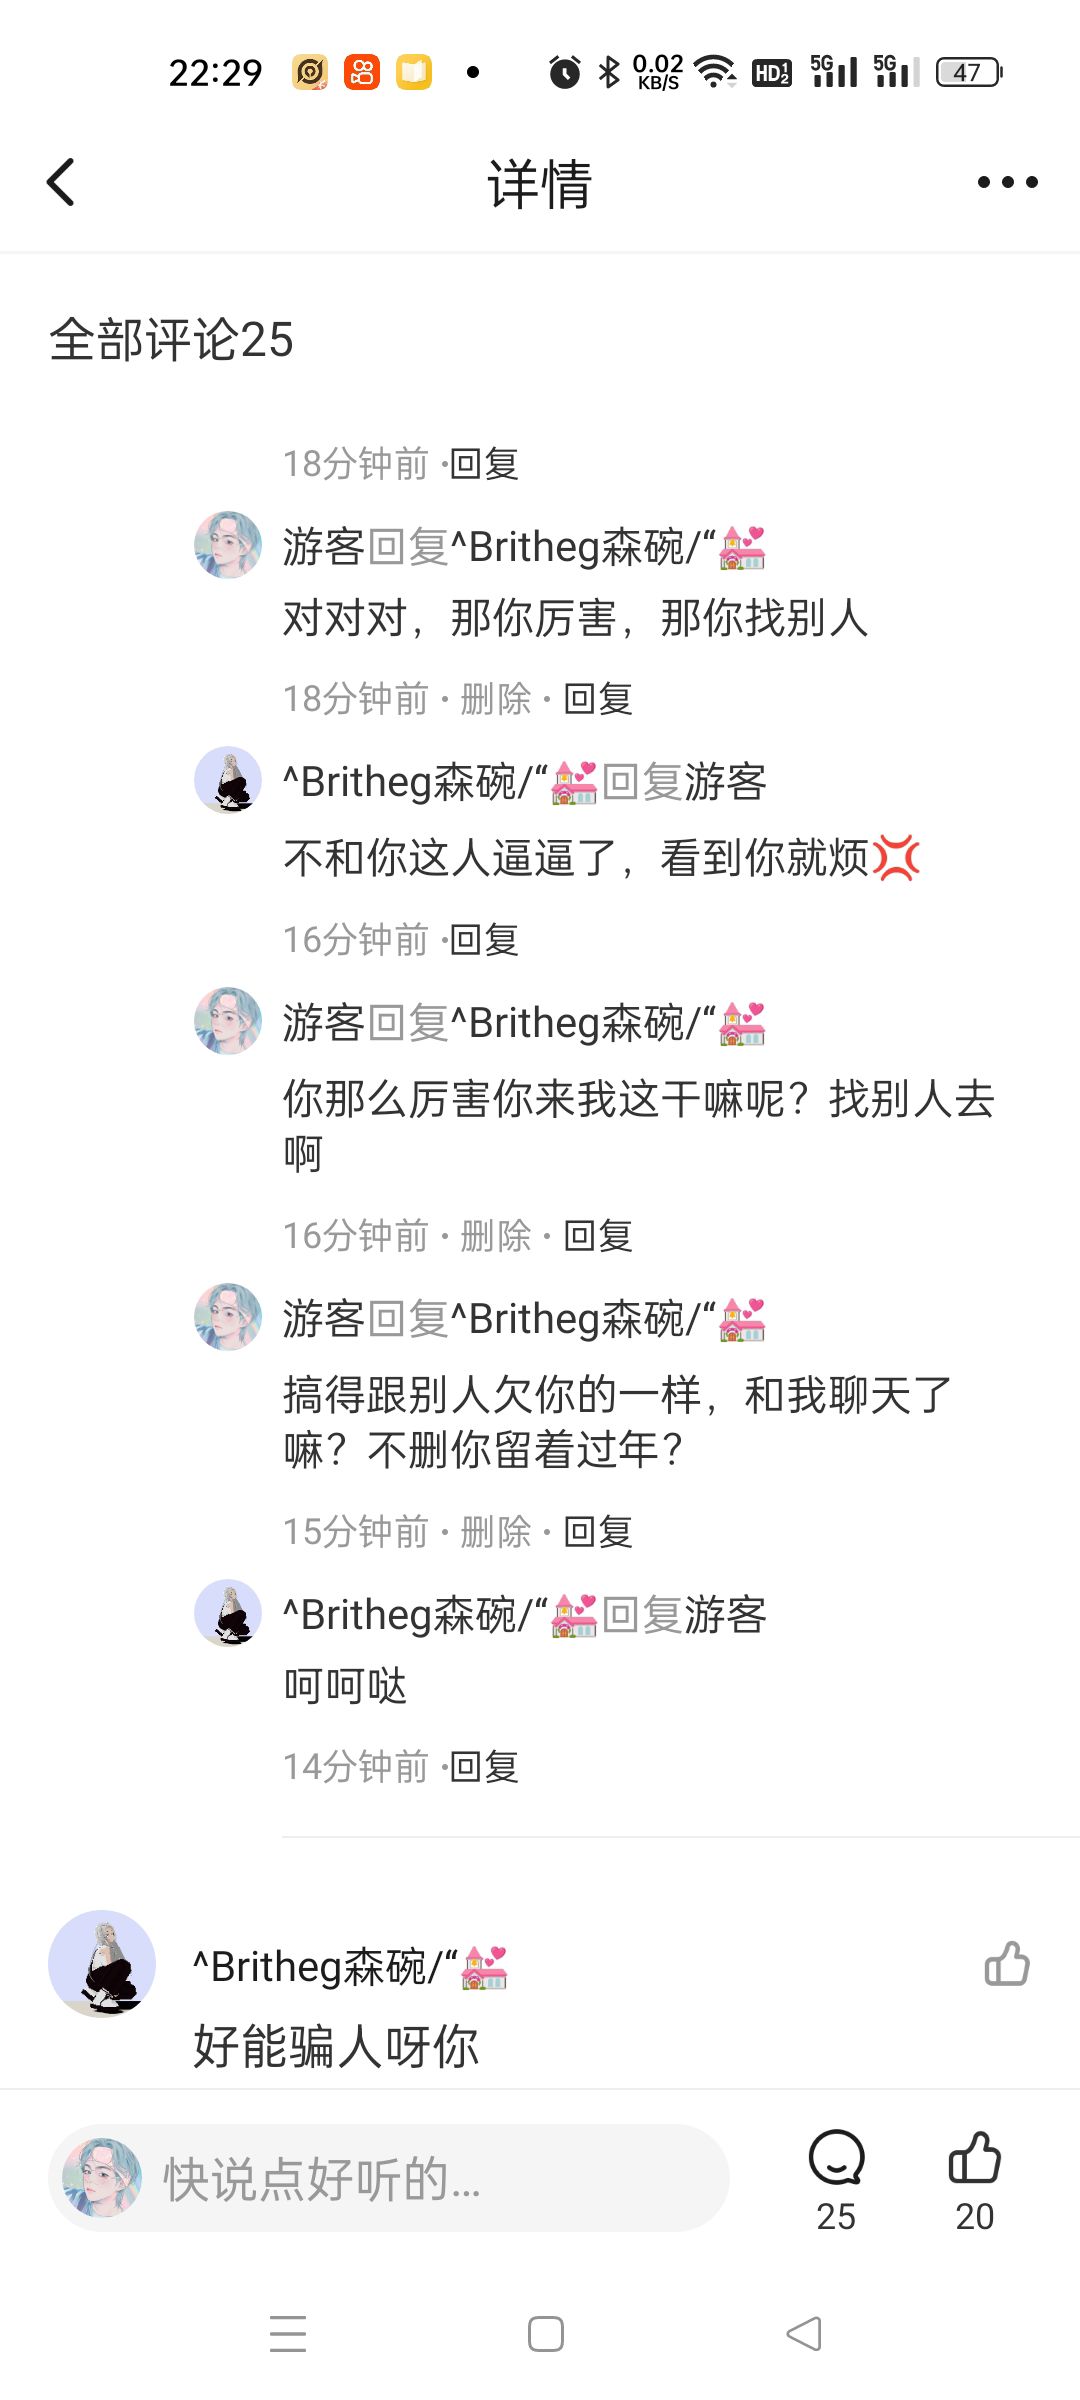Tap the battery indicator showing 47
The width and height of the screenshot is (1080, 2400).
pyautogui.click(x=968, y=72)
